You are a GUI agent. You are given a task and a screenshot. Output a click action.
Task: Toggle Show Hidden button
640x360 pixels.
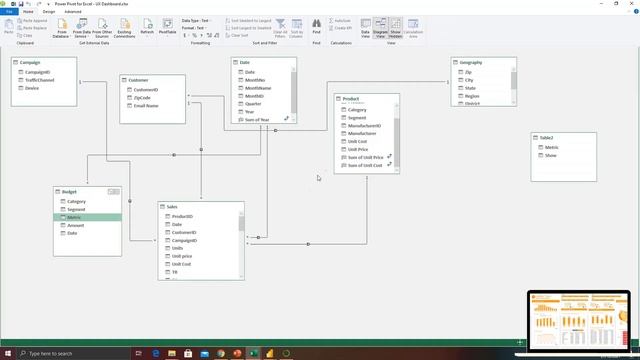click(396, 28)
